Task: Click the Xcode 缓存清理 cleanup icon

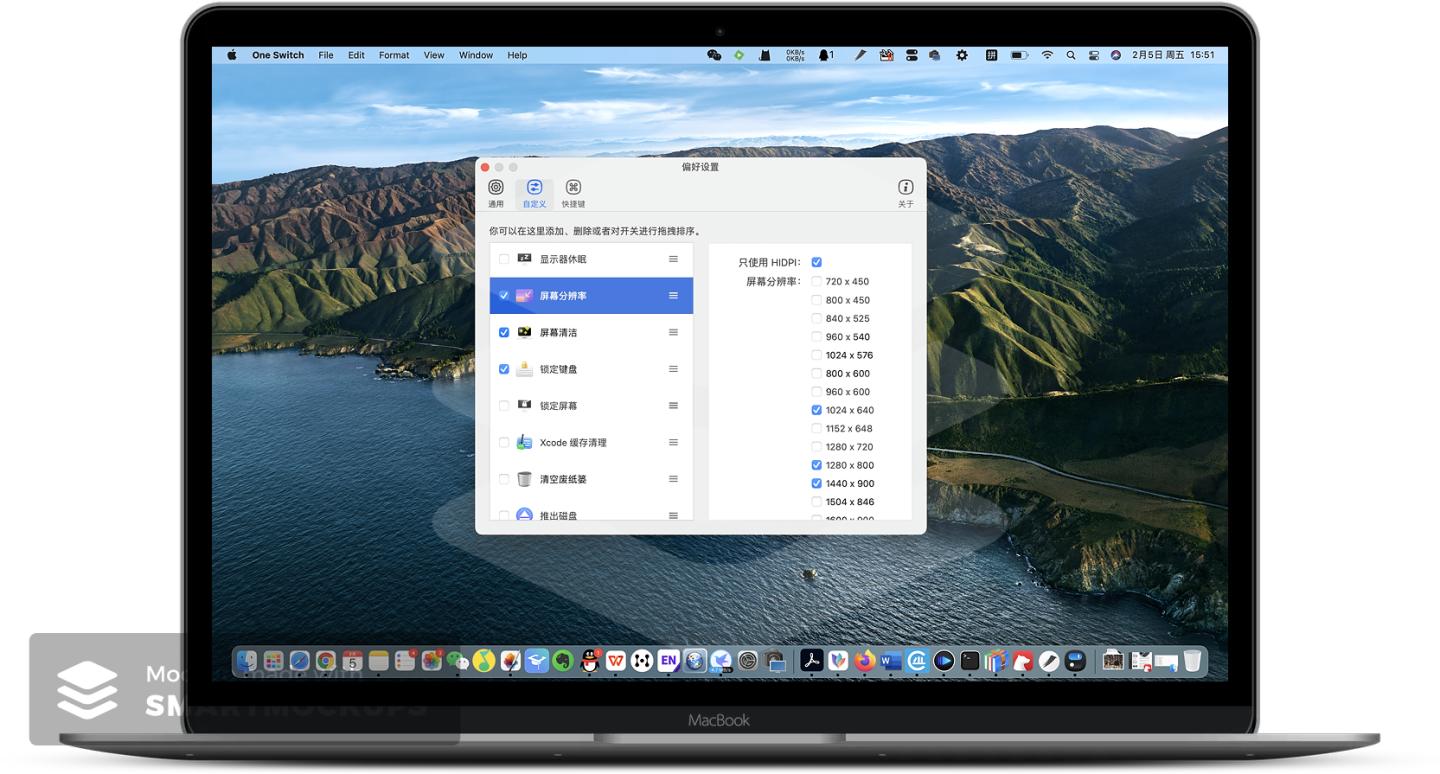Action: [x=524, y=441]
